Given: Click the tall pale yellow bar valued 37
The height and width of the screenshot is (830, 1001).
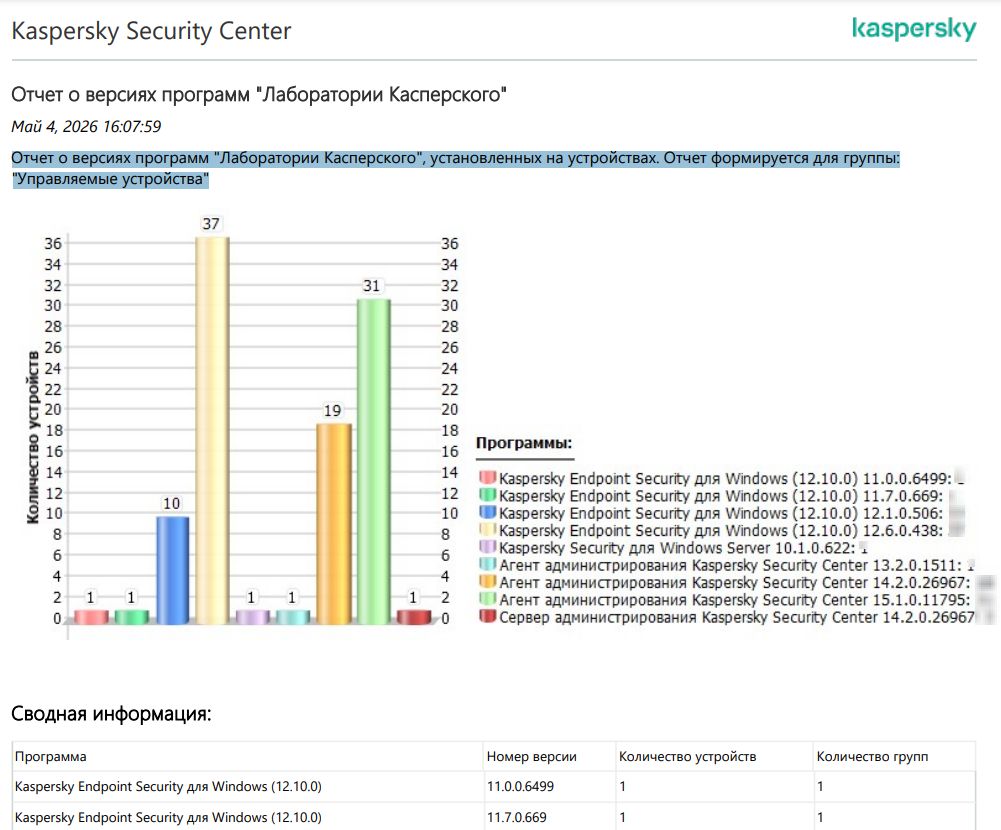Looking at the screenshot, I should (212, 431).
